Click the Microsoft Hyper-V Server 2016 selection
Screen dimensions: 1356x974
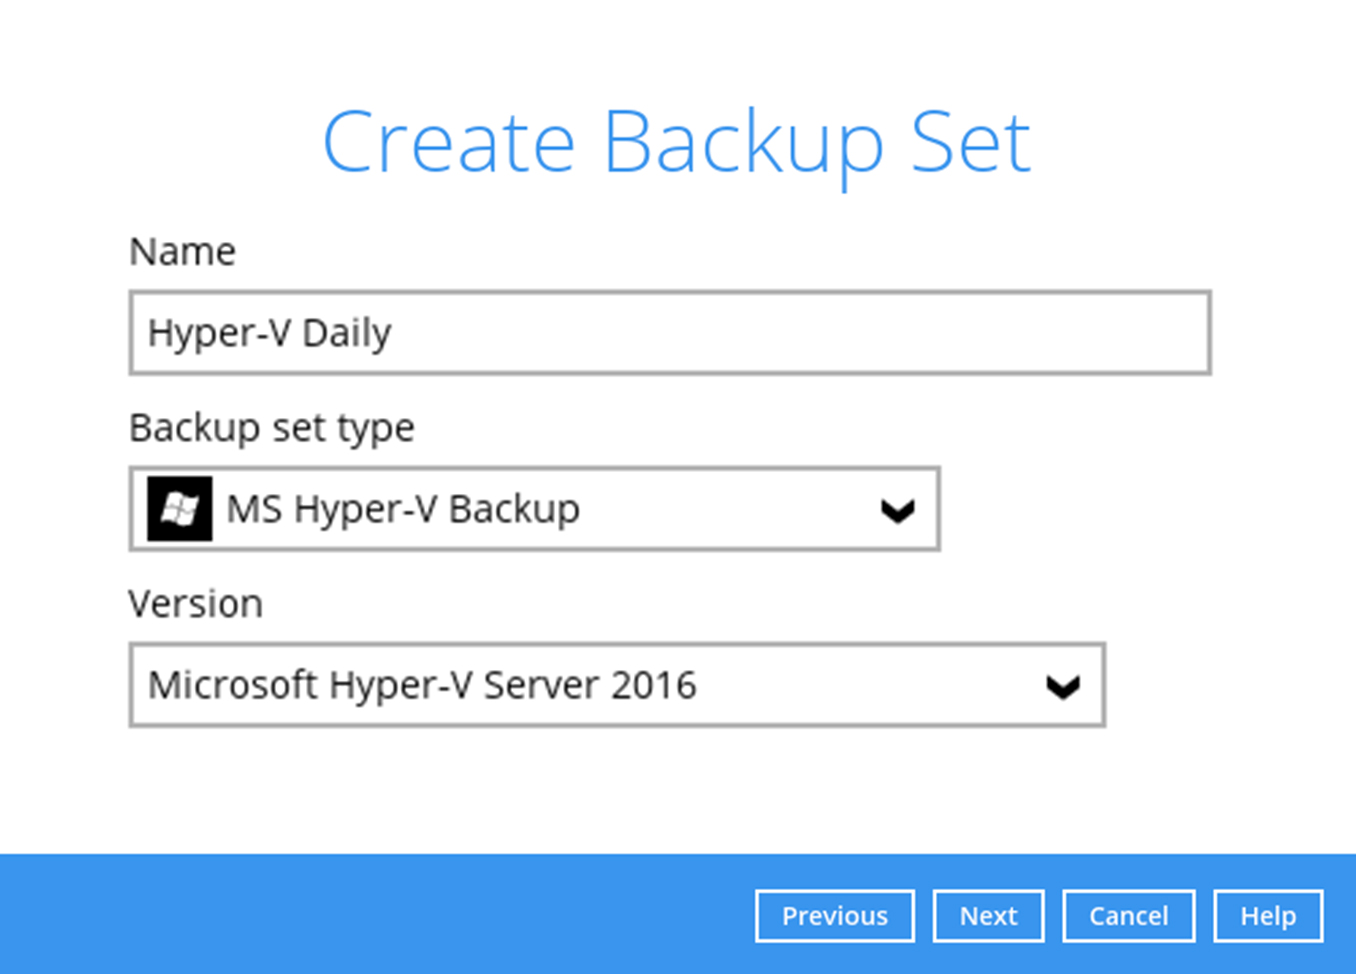tap(422, 685)
